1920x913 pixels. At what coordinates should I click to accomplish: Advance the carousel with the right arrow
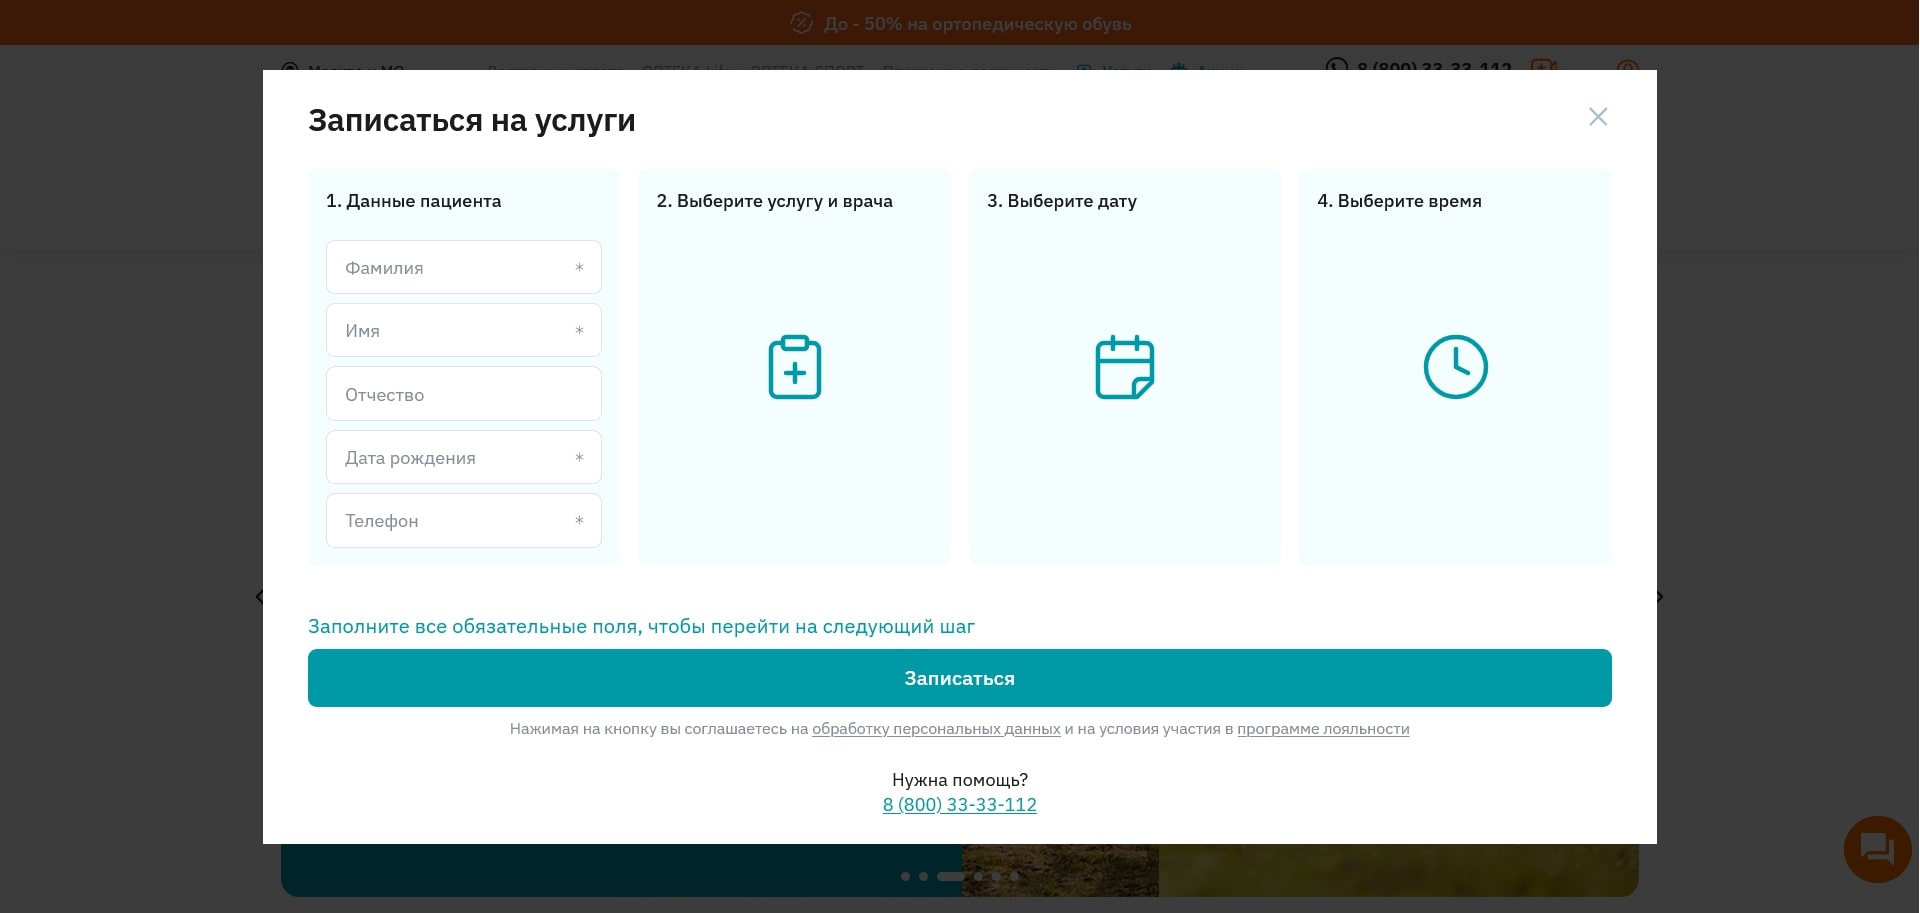pyautogui.click(x=1659, y=596)
